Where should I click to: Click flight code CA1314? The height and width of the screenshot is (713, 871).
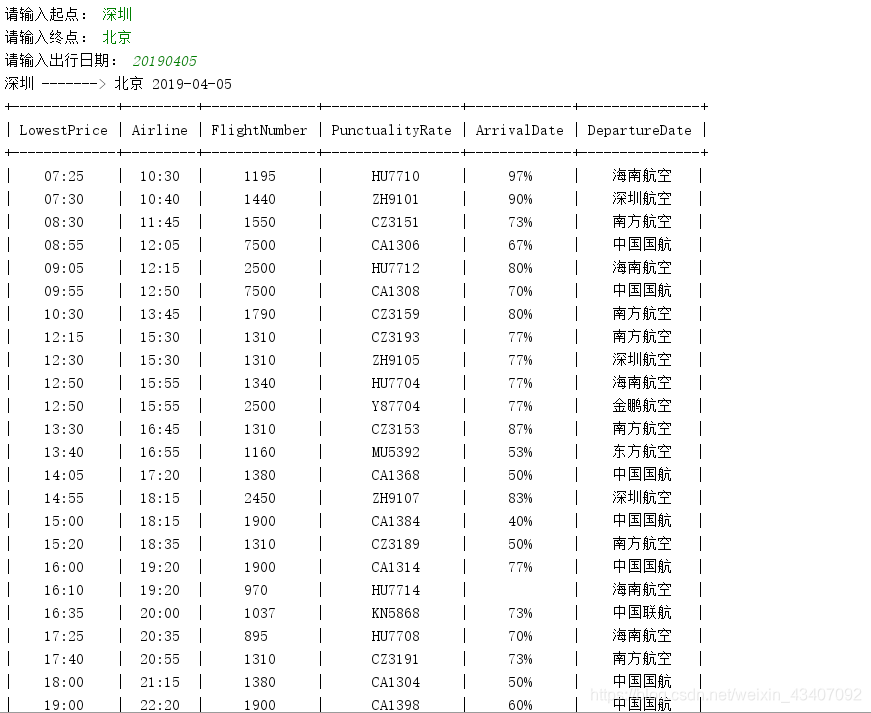point(396,567)
